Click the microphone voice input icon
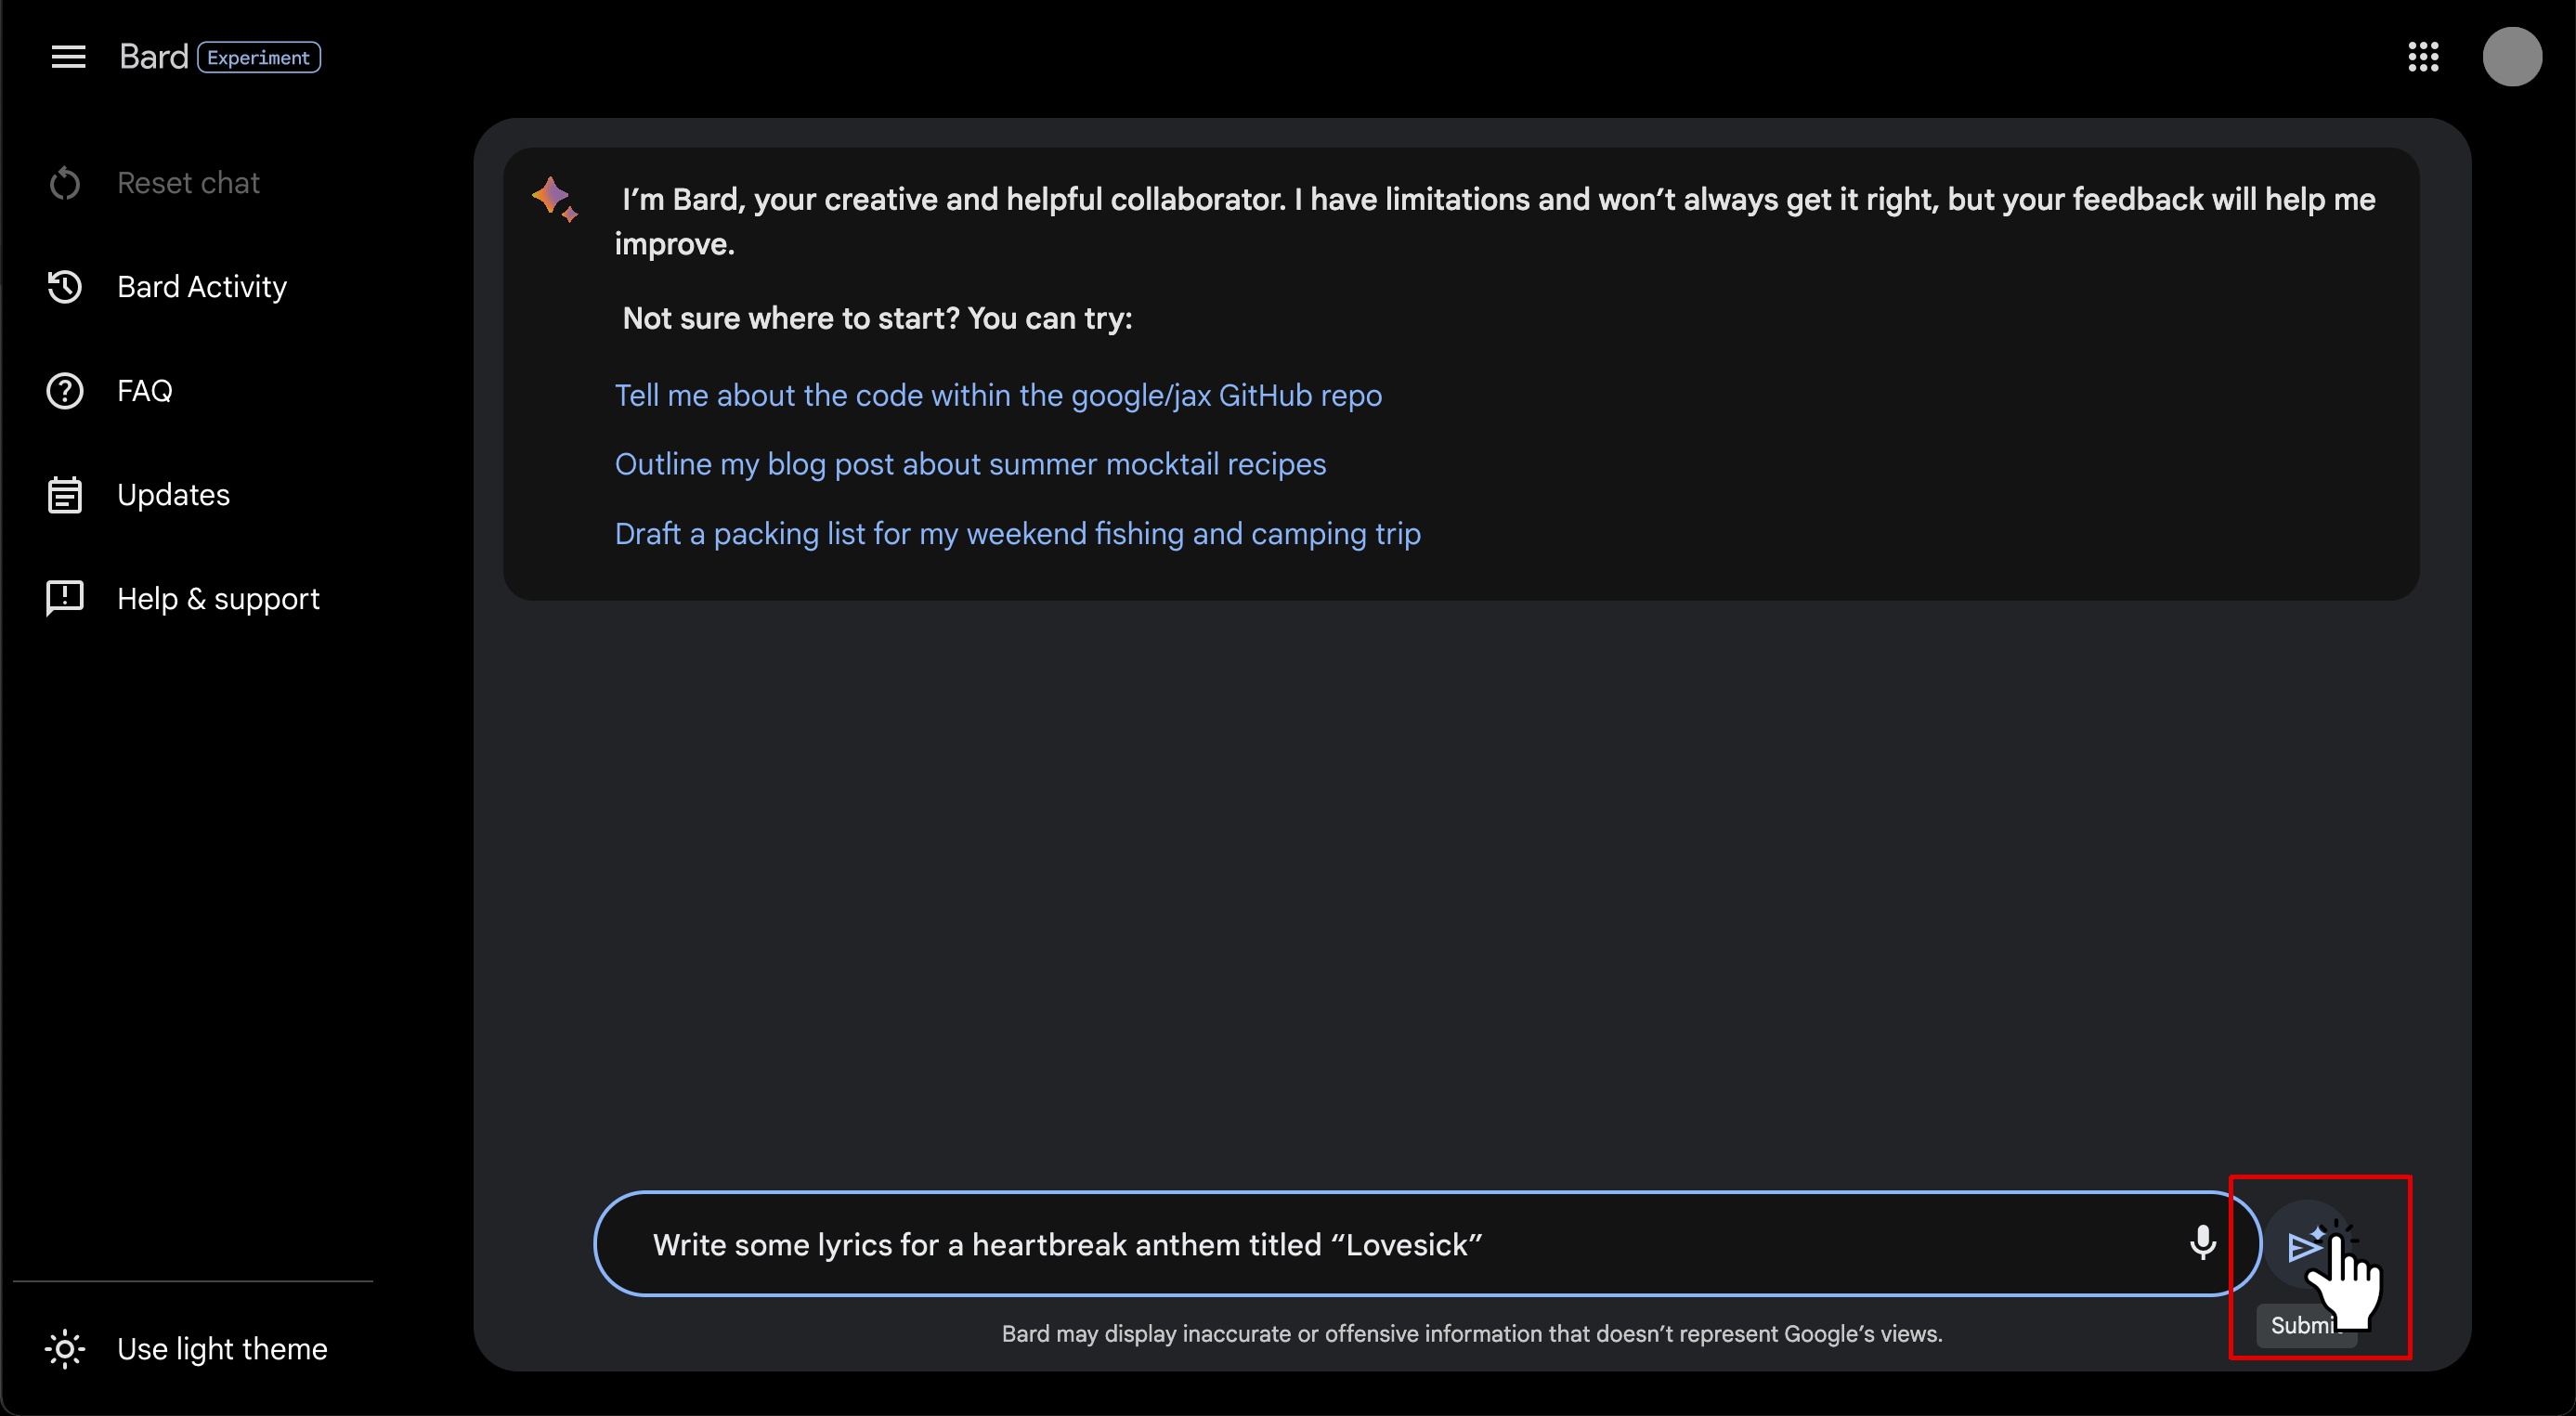 tap(2202, 1242)
